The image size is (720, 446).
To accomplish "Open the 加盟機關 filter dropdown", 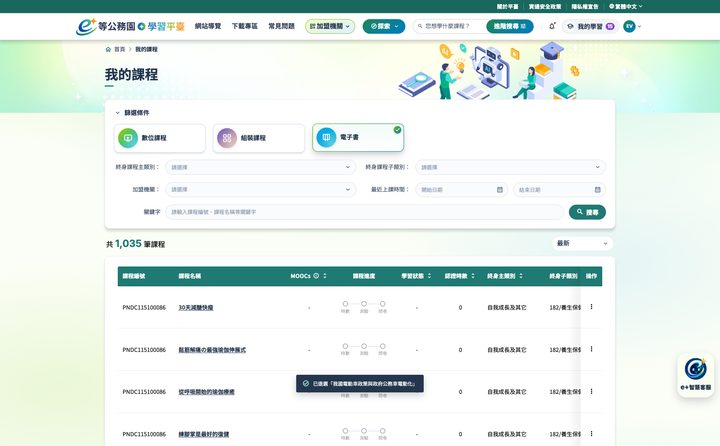I will click(260, 189).
